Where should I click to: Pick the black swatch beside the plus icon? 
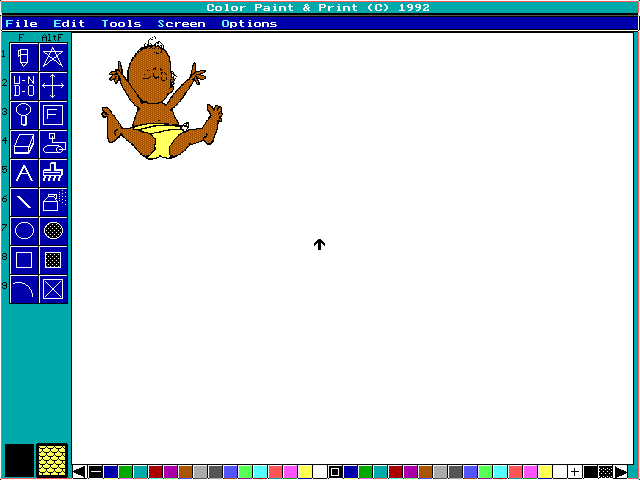pyautogui.click(x=590, y=472)
